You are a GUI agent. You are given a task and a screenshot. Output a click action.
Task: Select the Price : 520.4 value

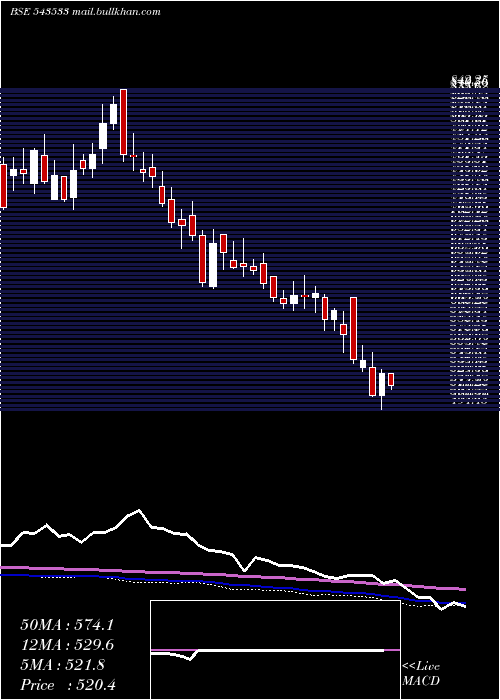point(68,685)
